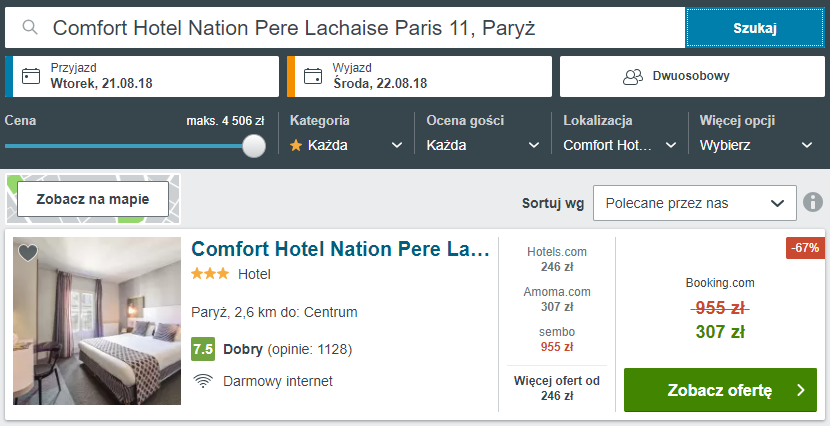
Task: Open the Polecane przez nas sort dropdown
Action: click(694, 203)
